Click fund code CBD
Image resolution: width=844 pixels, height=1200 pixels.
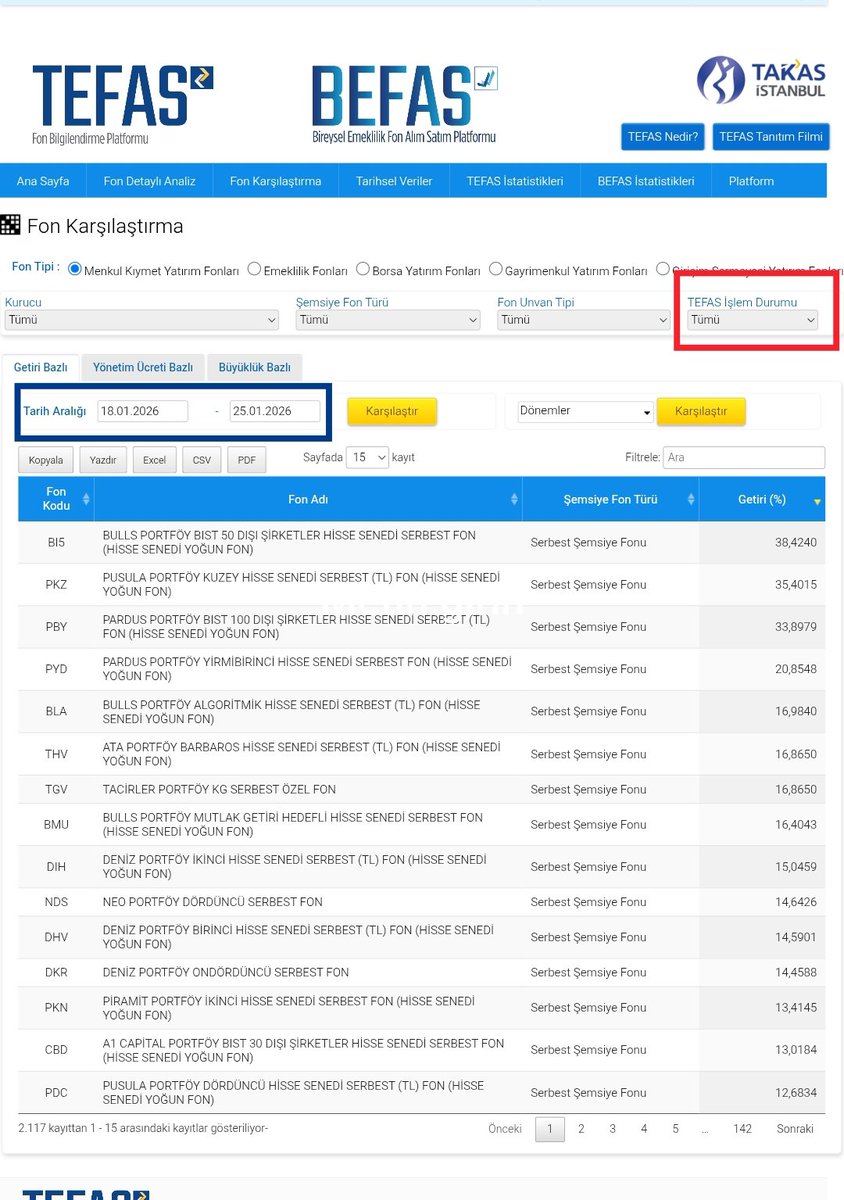(x=56, y=1050)
